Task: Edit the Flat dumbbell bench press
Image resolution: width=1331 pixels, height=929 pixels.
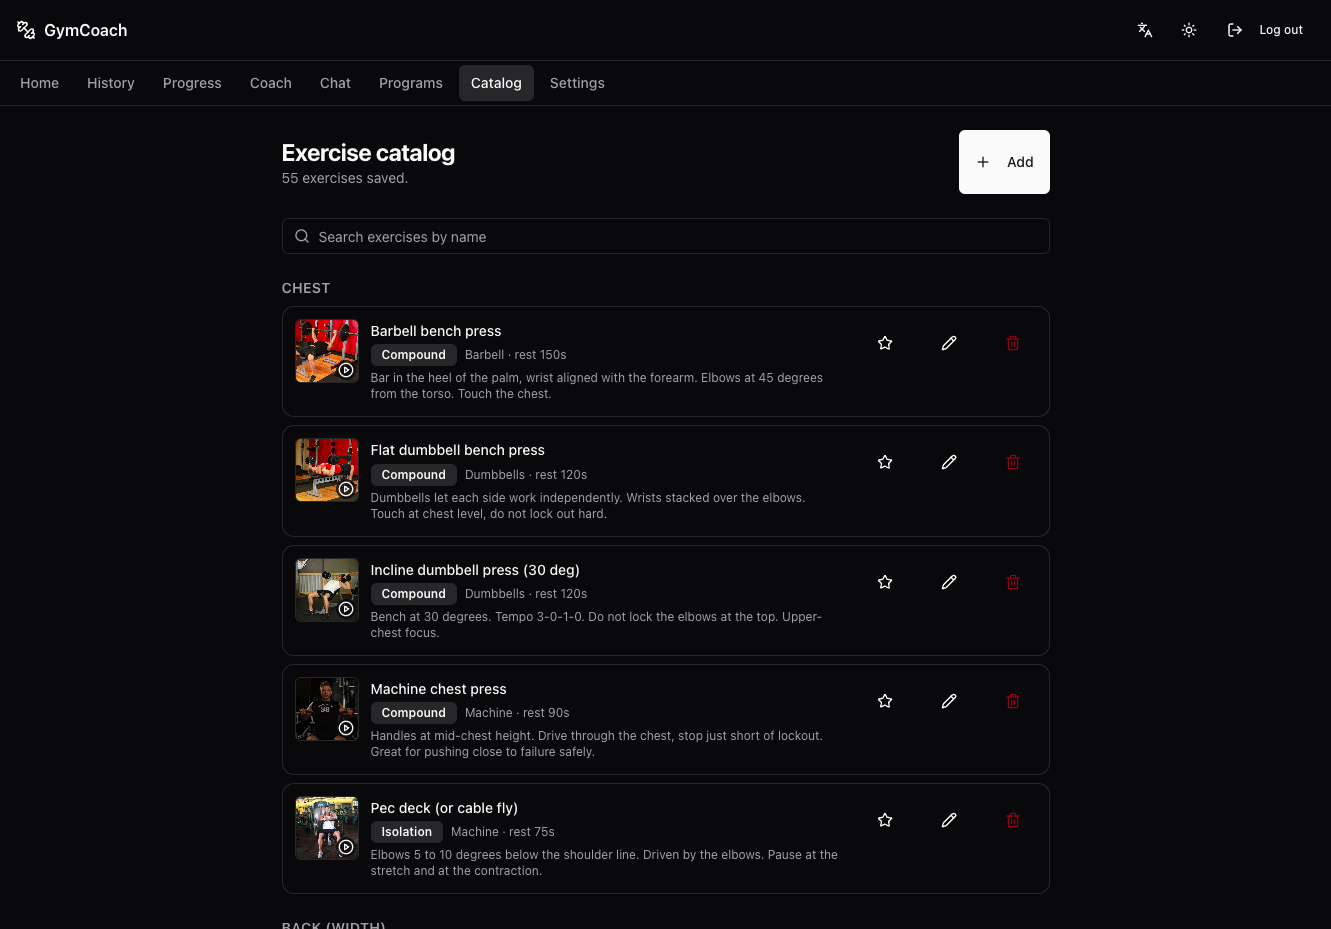Action: pos(949,462)
